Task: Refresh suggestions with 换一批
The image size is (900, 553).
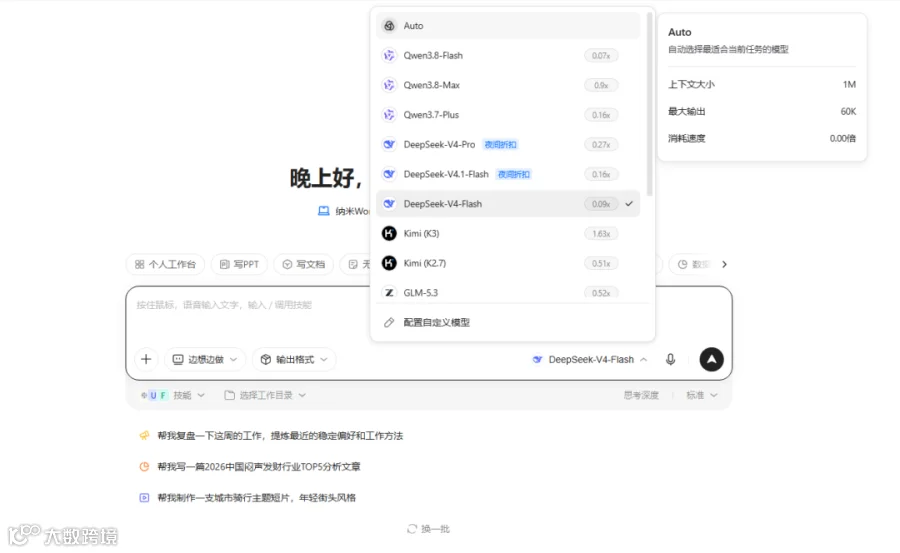Action: [428, 529]
